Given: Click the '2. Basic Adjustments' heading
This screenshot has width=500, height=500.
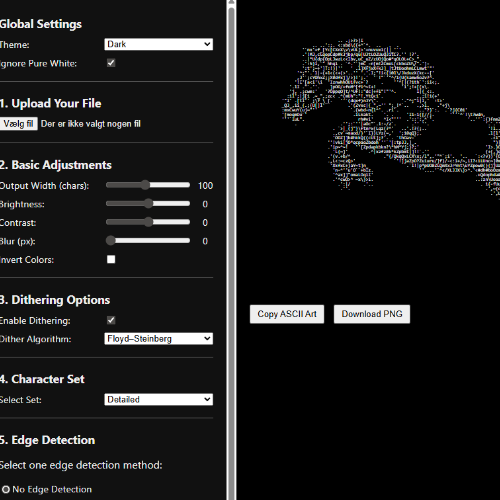Looking at the screenshot, I should (x=56, y=165).
